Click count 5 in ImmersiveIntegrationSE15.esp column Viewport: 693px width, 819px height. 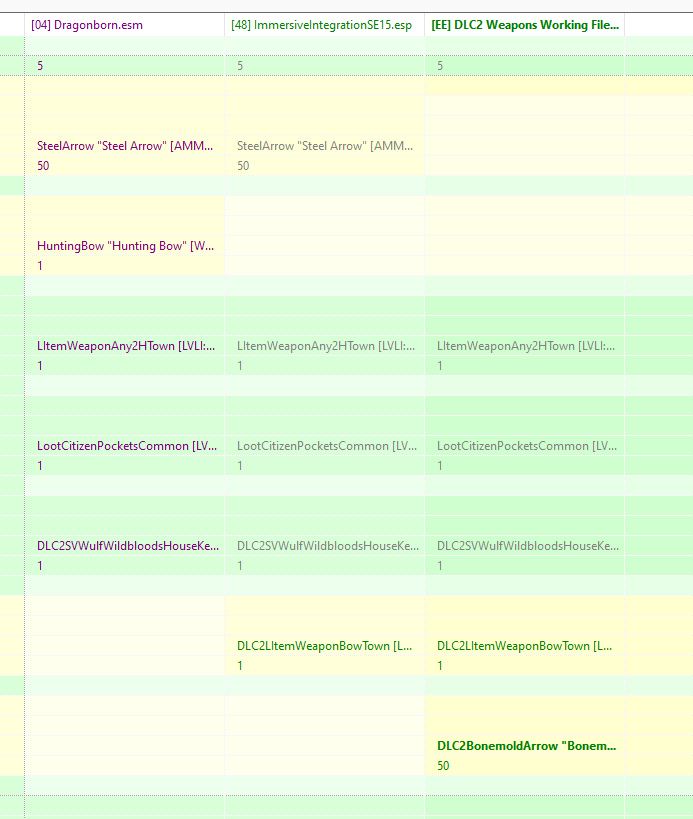coord(240,66)
